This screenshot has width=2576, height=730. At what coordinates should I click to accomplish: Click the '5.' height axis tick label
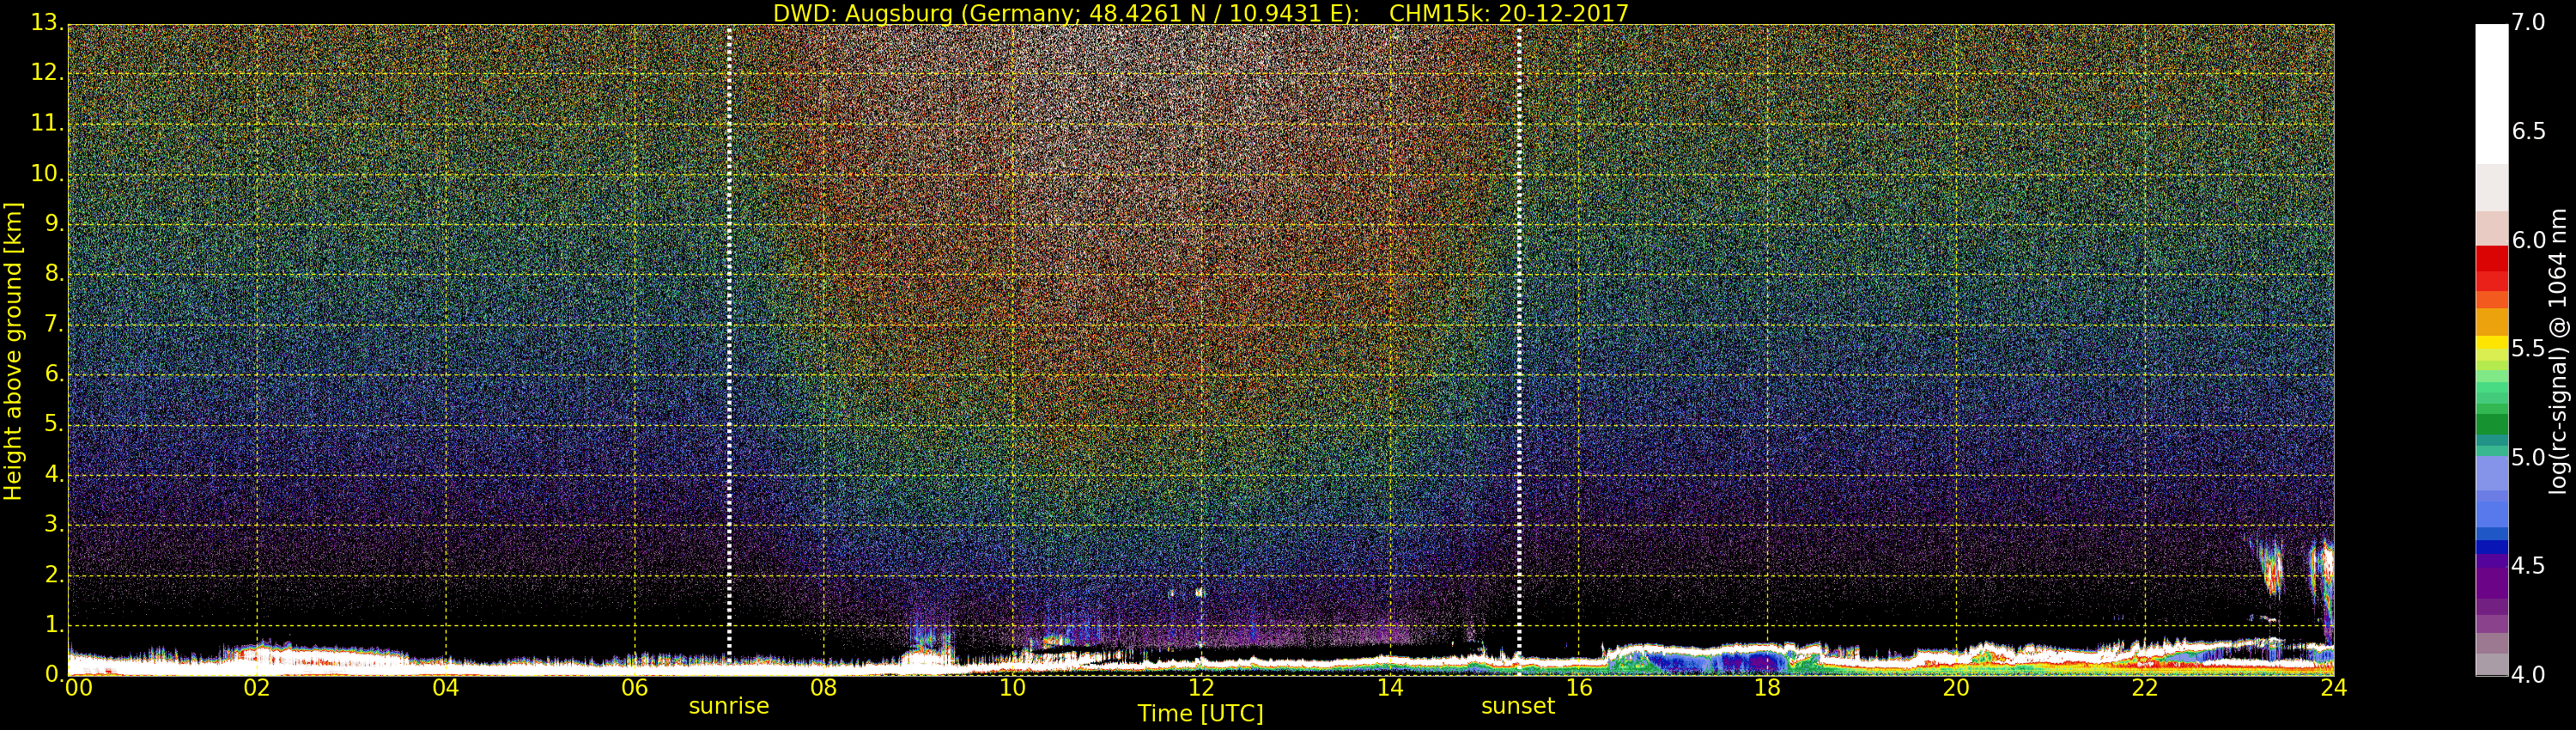click(54, 425)
